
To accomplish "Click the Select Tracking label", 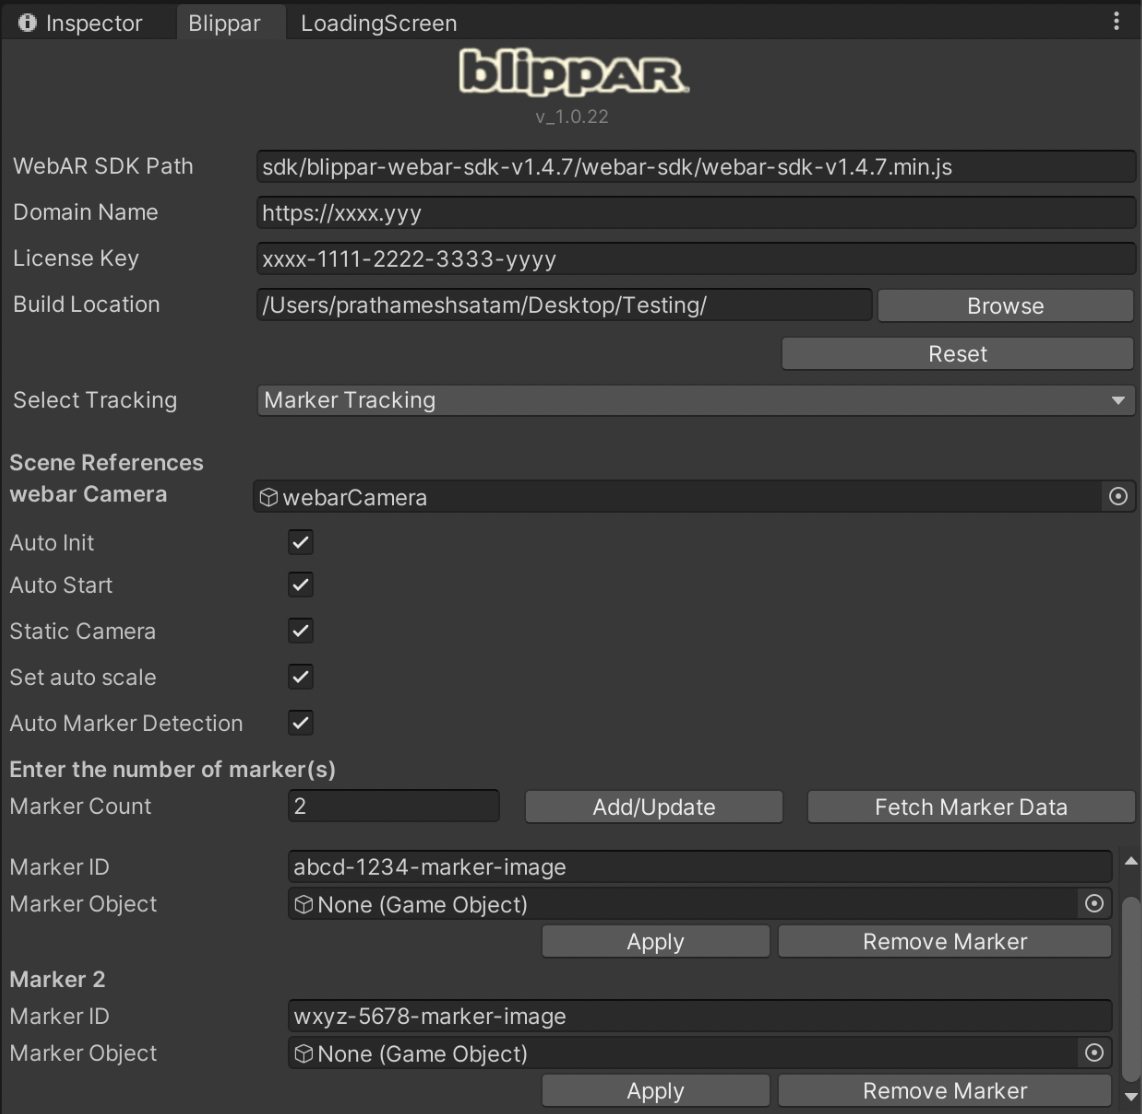I will (95, 400).
